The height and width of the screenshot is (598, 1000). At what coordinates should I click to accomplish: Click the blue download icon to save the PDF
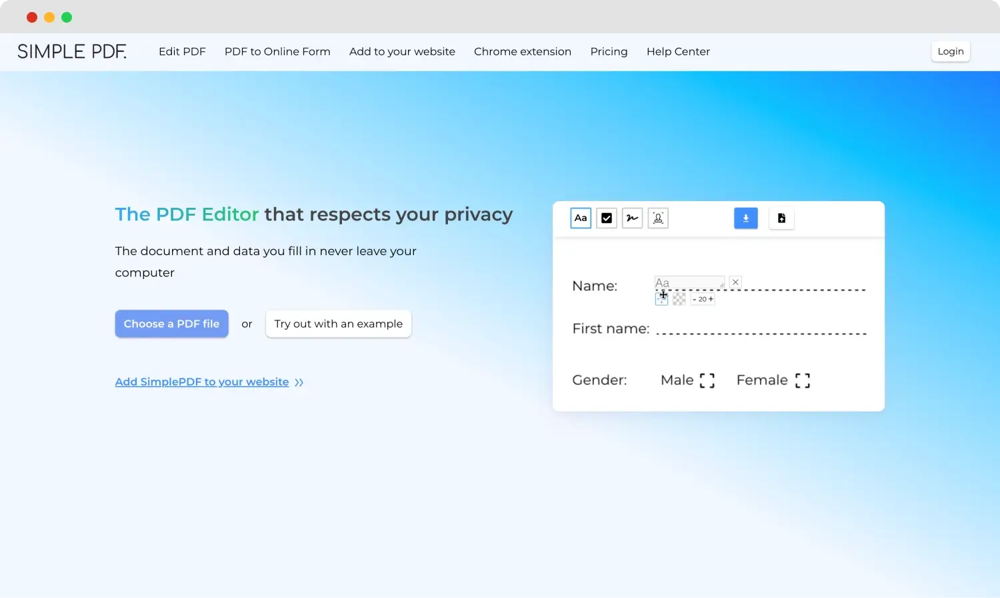pyautogui.click(x=746, y=218)
